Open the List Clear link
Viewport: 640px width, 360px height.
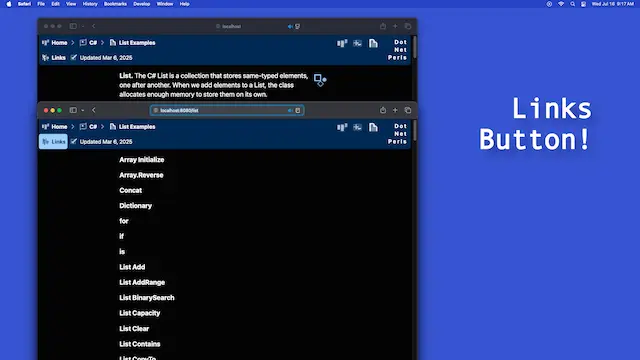[134, 329]
